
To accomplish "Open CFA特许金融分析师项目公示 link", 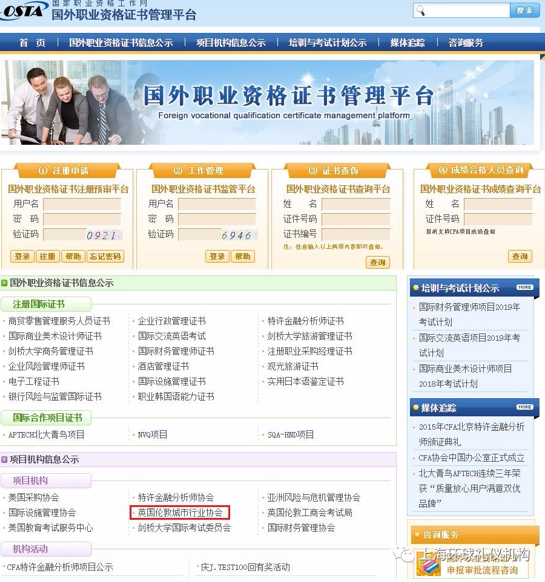I will (60, 567).
